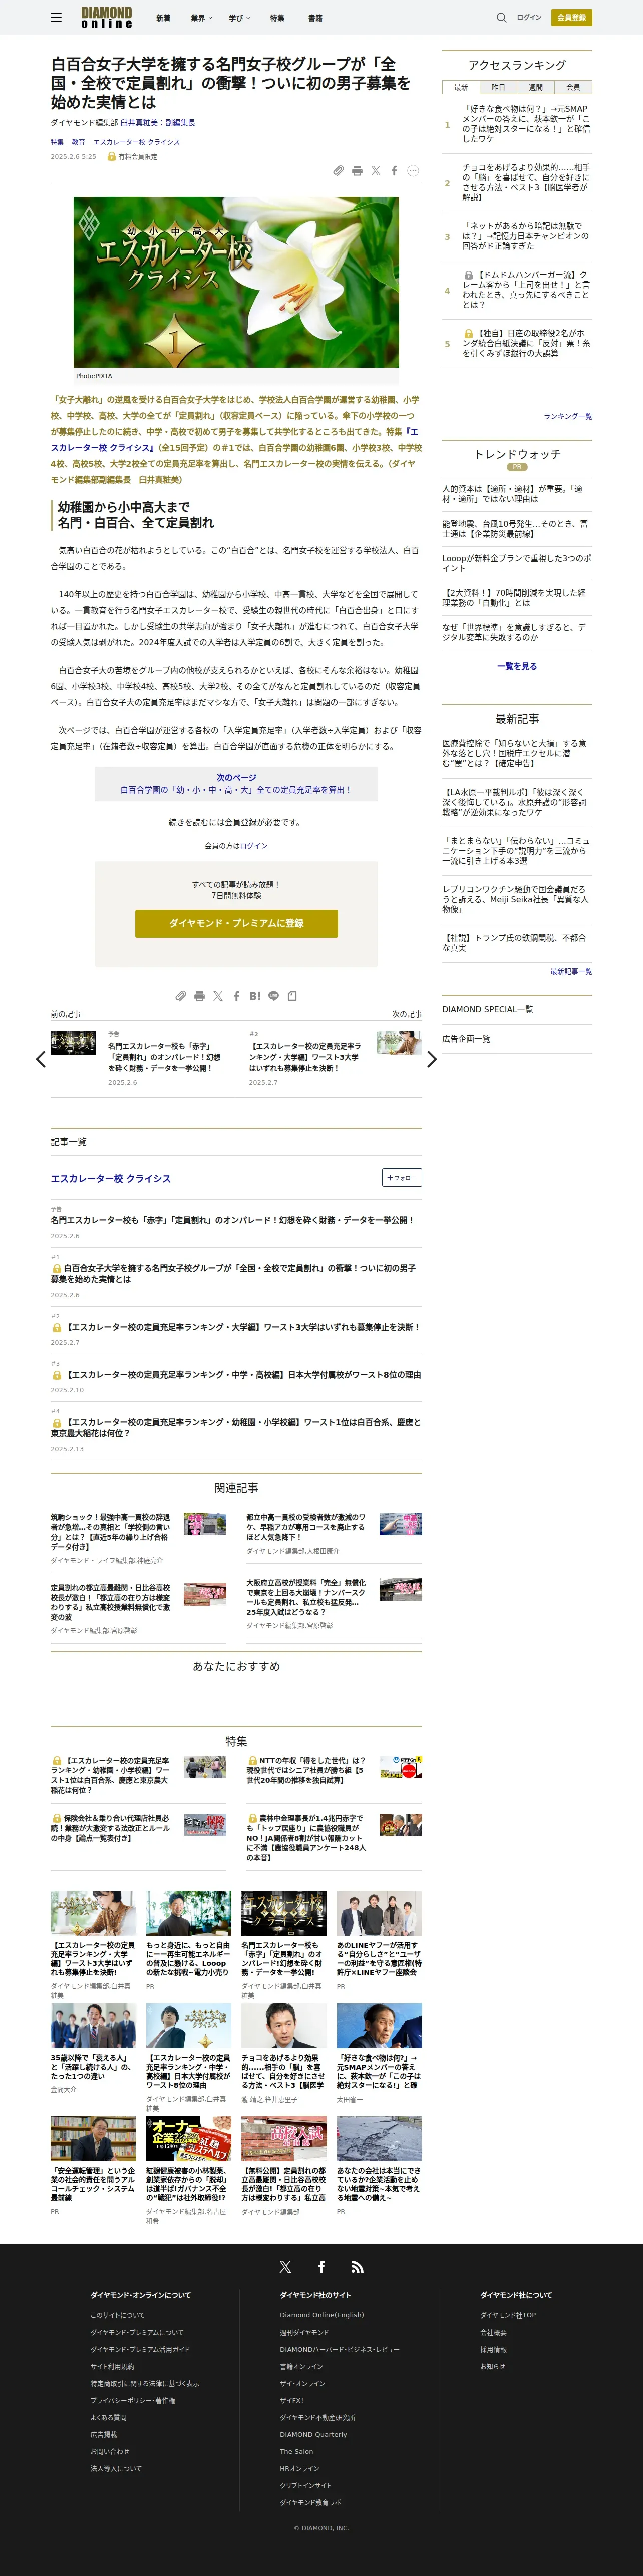Open previous article thumbnail 予告
Image resolution: width=643 pixels, height=2576 pixels.
tap(73, 1042)
